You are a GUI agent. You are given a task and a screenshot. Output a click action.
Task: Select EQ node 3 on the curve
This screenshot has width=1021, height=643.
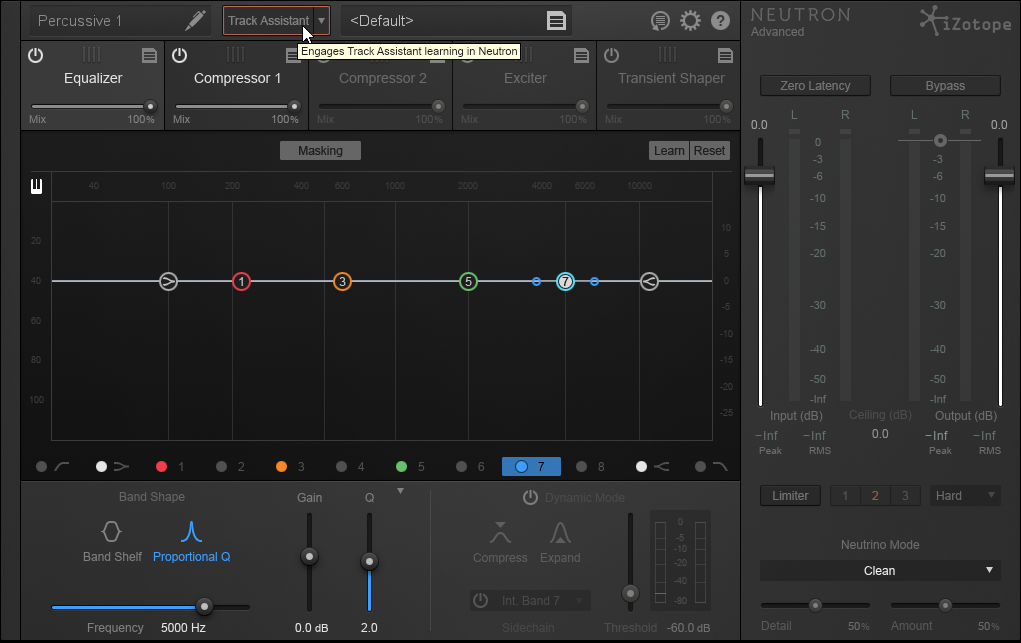tap(343, 281)
